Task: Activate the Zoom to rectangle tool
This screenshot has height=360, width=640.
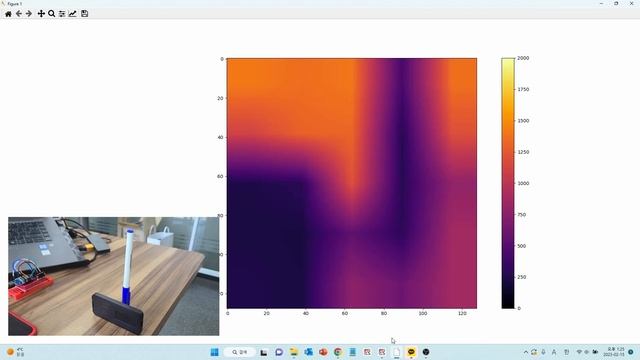Action: pyautogui.click(x=51, y=13)
